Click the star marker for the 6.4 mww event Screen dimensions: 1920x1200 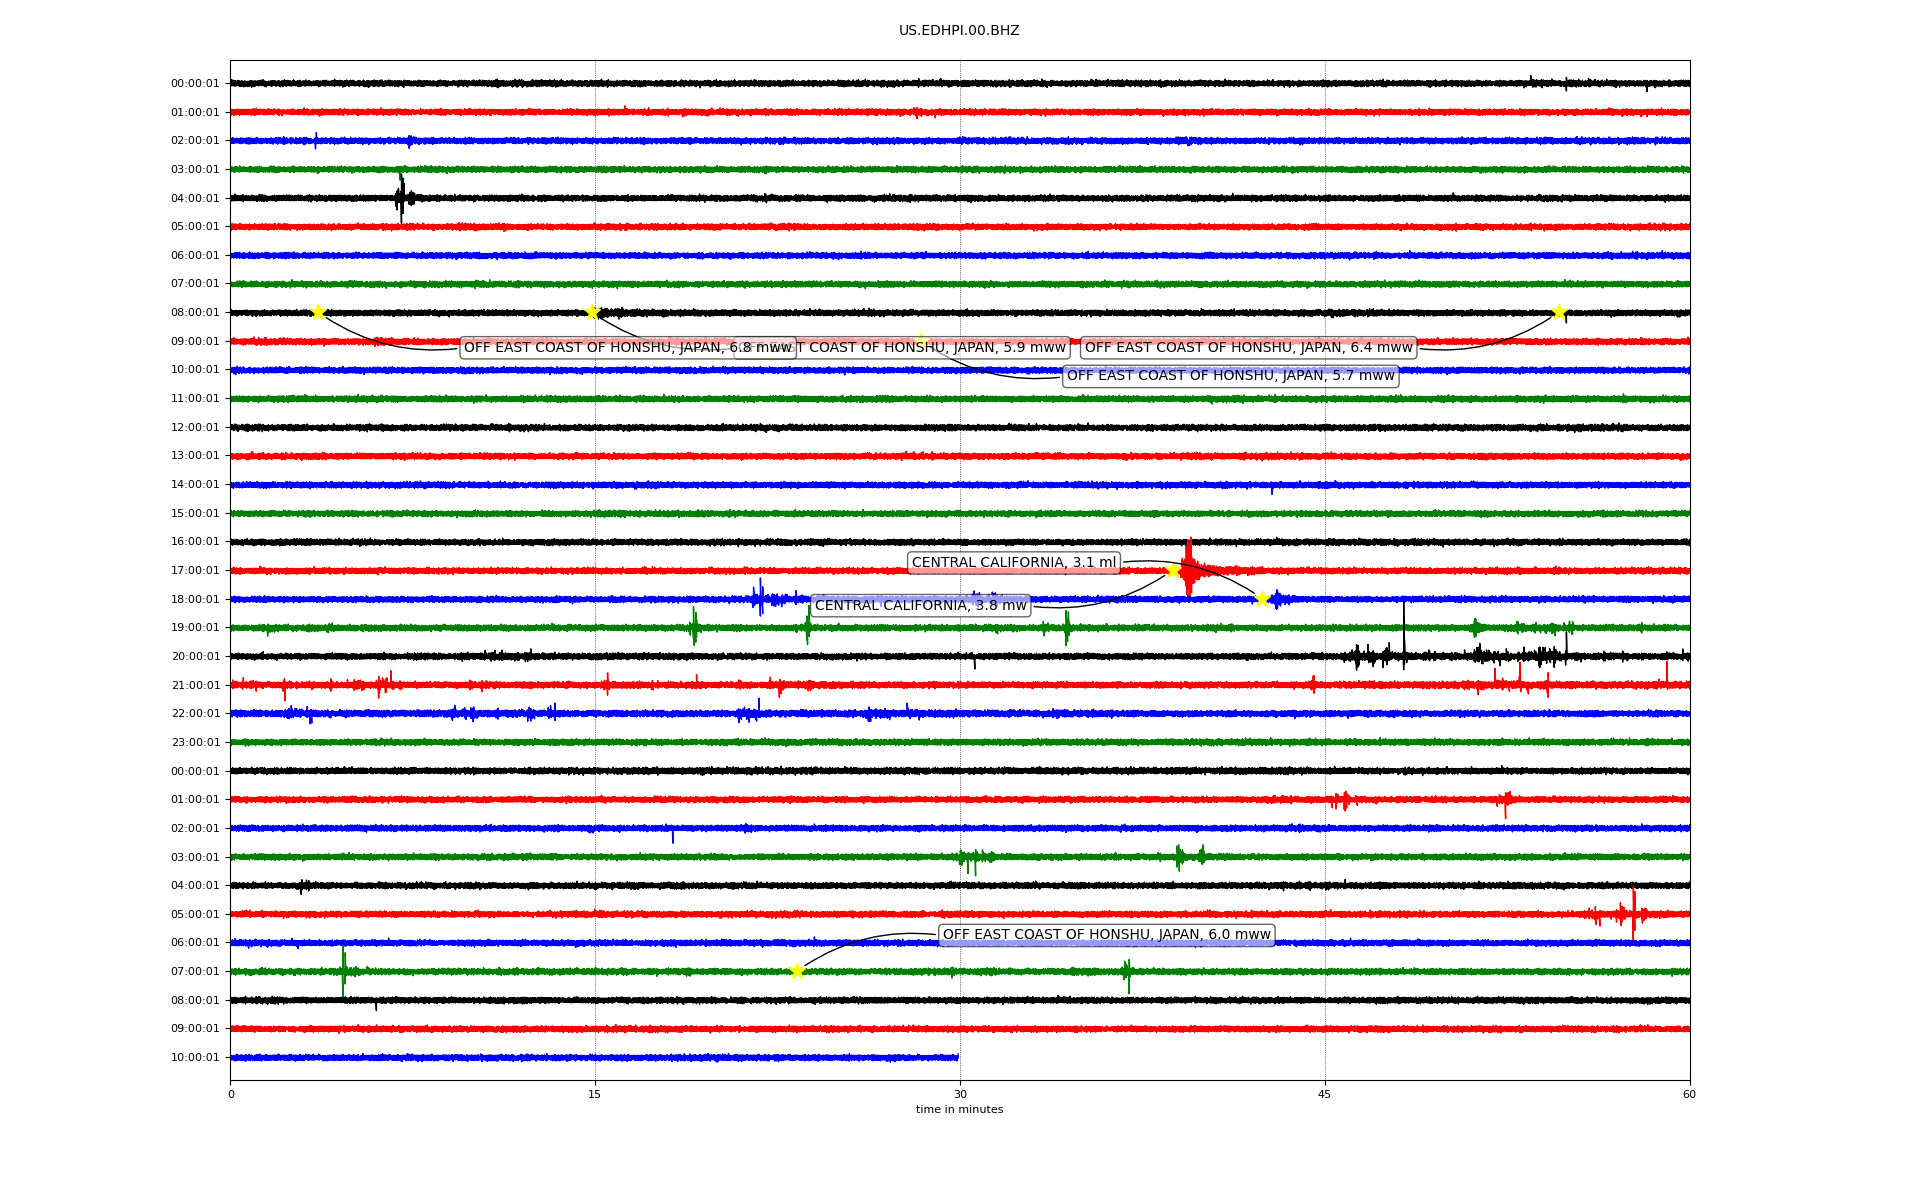(1558, 313)
